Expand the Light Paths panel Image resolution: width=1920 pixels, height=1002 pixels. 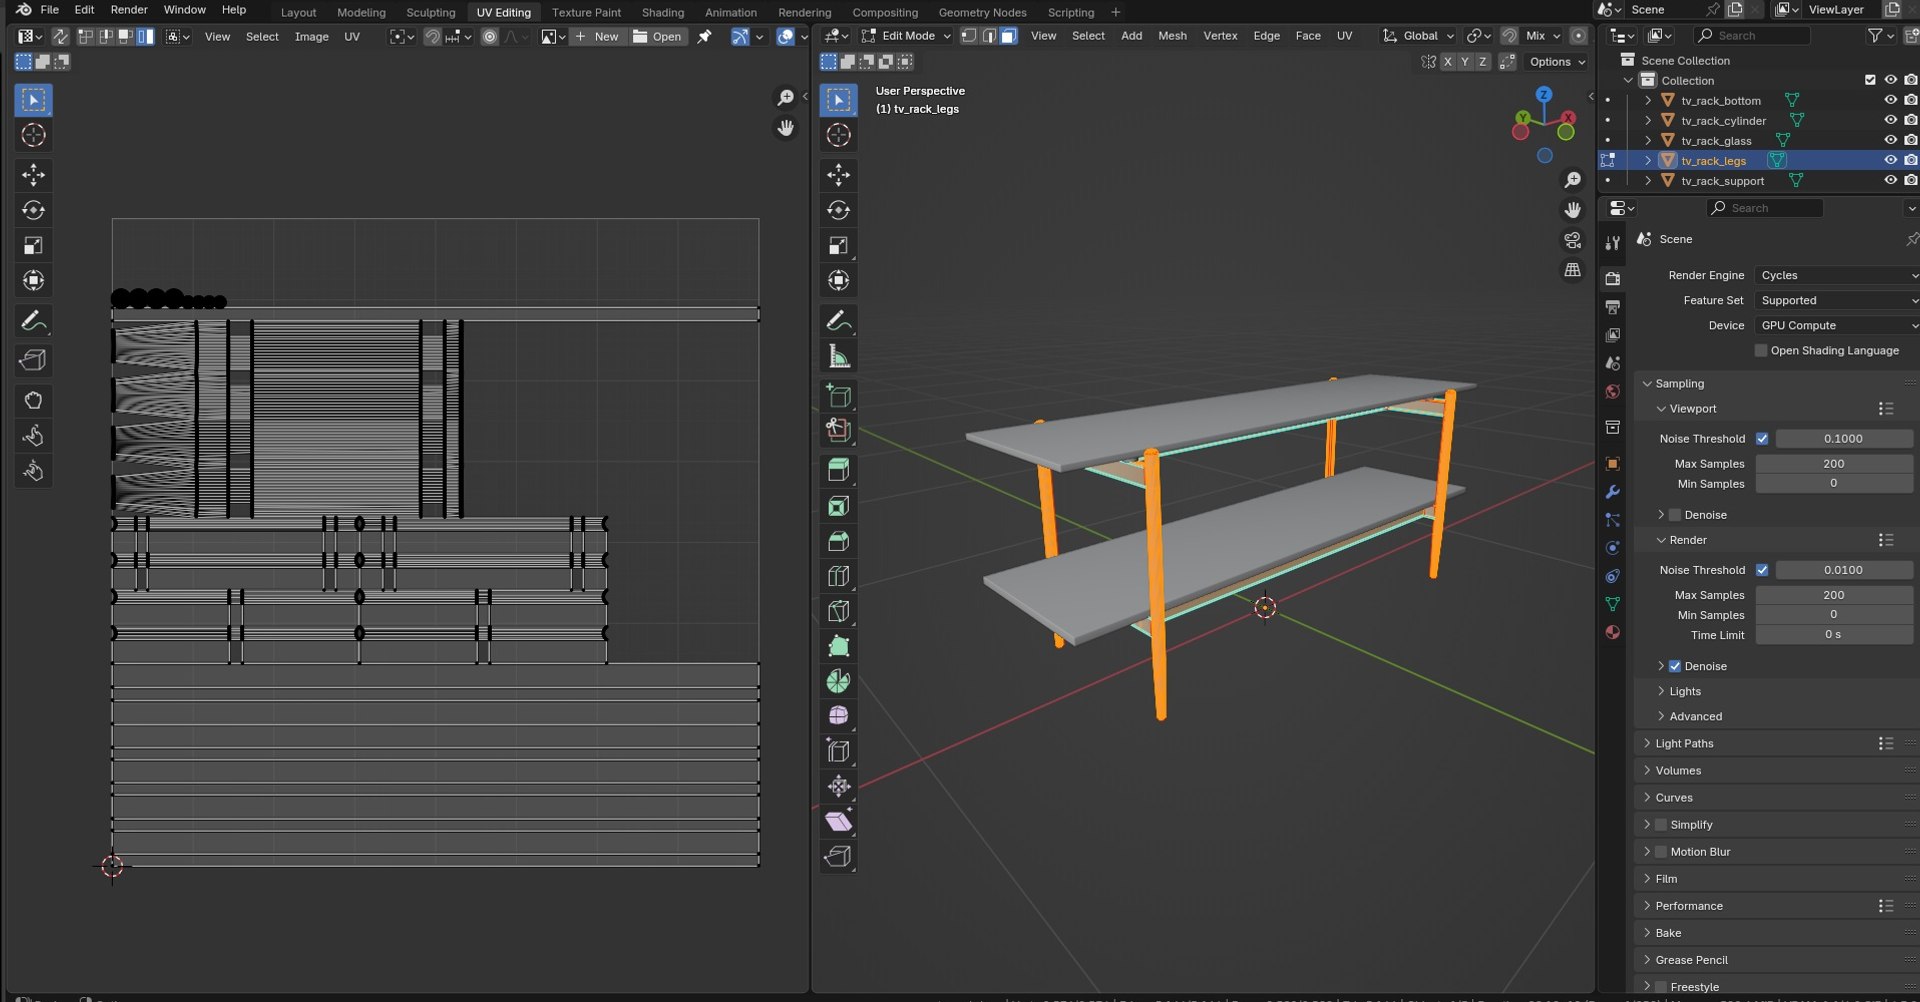coord(1684,744)
